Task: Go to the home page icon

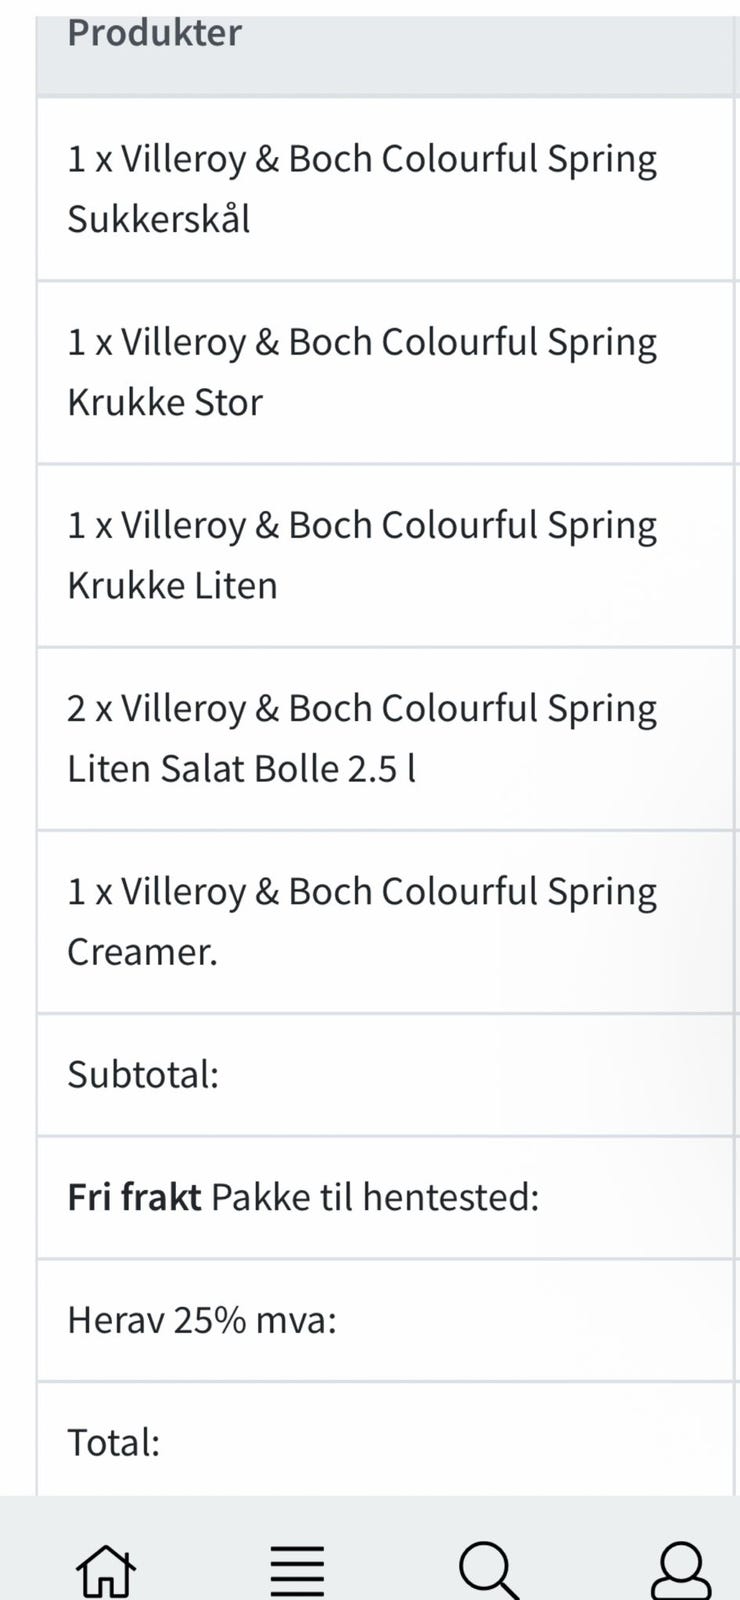Action: [x=106, y=1568]
